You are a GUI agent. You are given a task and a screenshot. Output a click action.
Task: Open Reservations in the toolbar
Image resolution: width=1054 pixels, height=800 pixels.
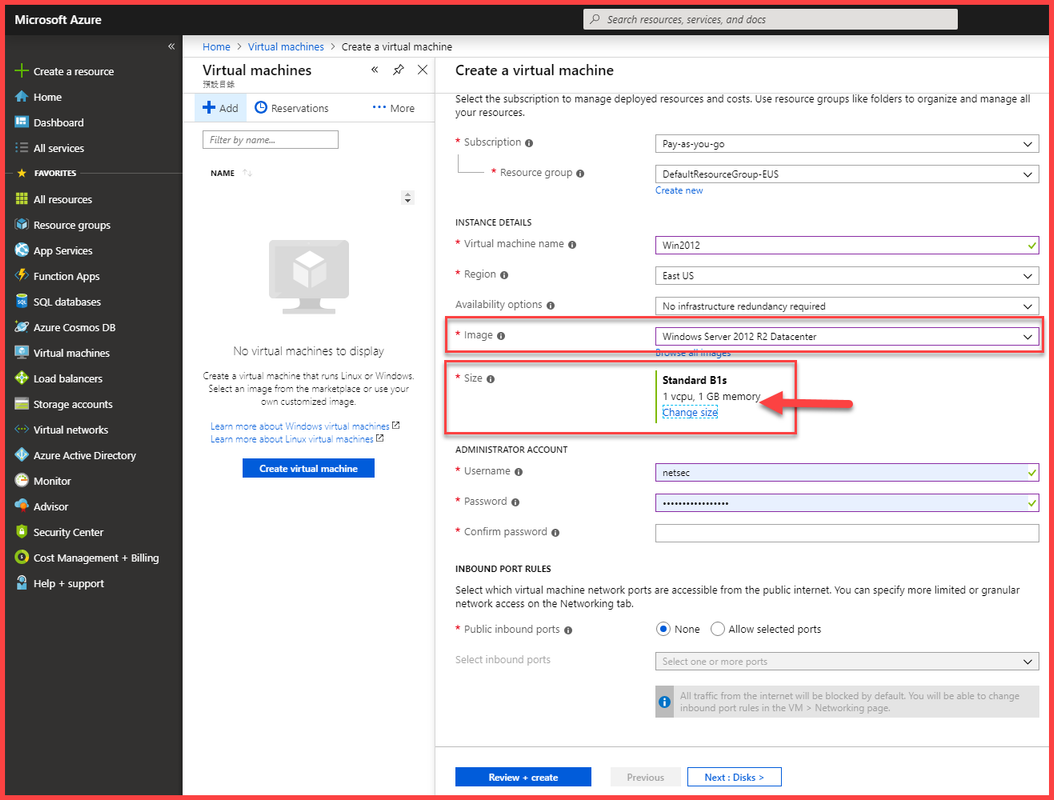pos(292,108)
